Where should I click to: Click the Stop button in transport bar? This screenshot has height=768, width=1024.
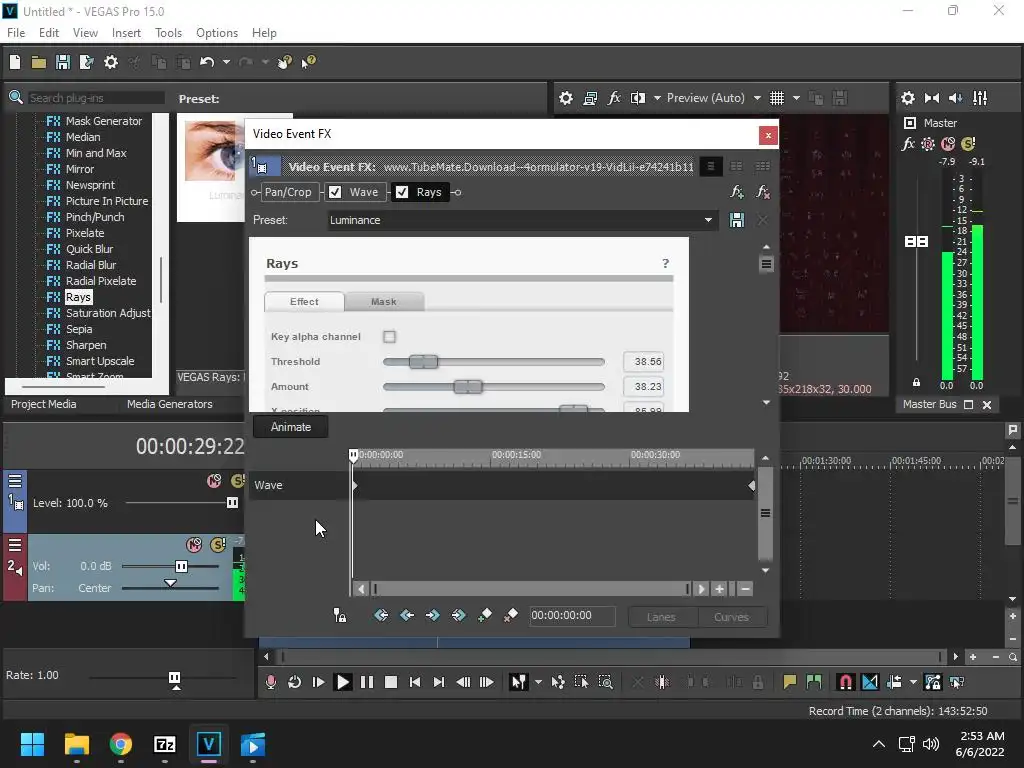(x=391, y=682)
